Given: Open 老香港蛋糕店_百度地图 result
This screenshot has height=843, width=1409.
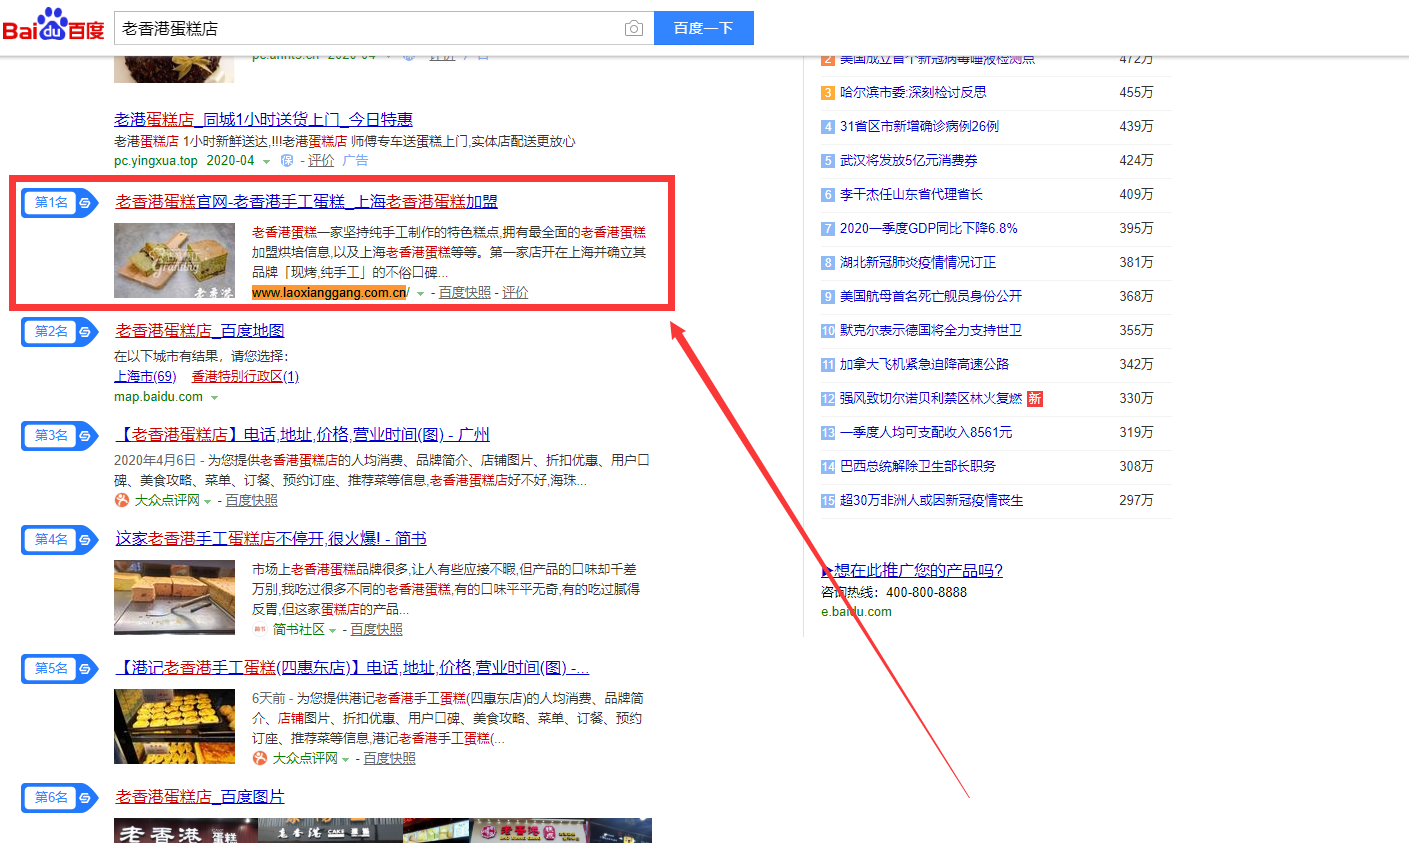Looking at the screenshot, I should pos(200,330).
